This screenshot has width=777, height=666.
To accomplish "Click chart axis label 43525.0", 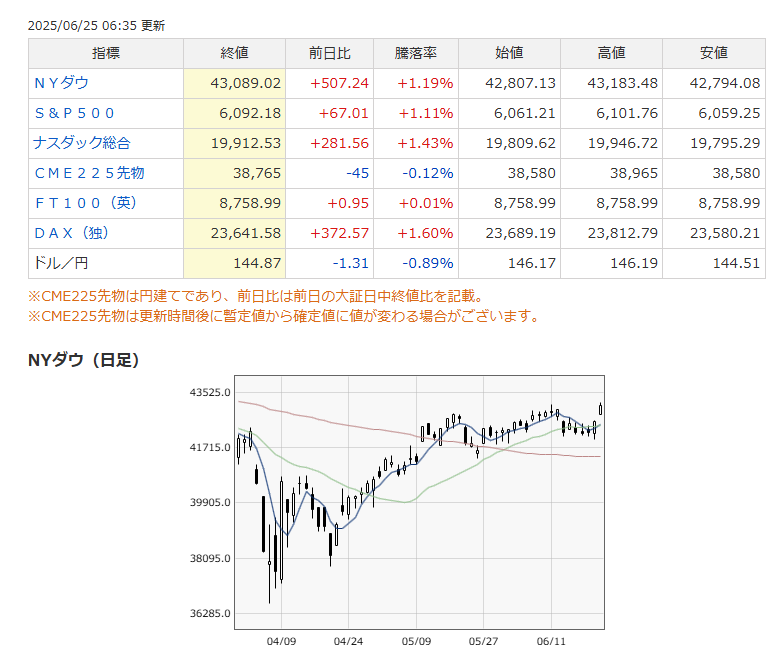I will click(210, 392).
